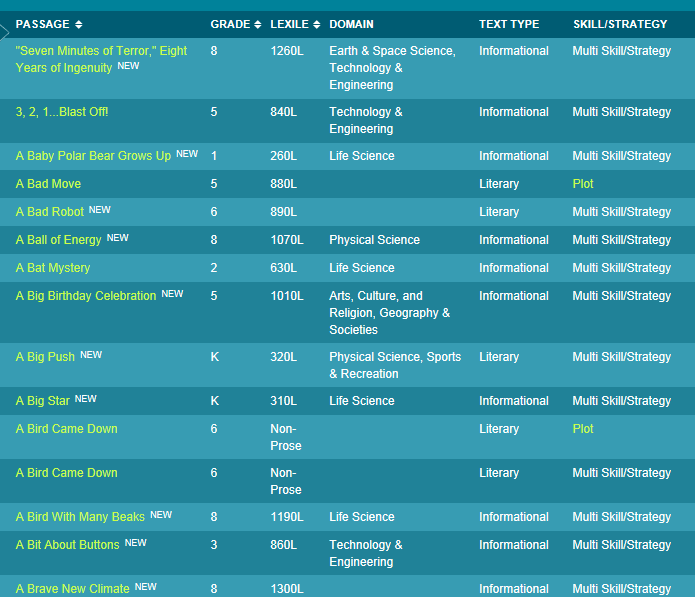Image resolution: width=695 pixels, height=597 pixels.
Task: Click grade 3 in A Bit About Buttons row
Action: [x=214, y=545]
